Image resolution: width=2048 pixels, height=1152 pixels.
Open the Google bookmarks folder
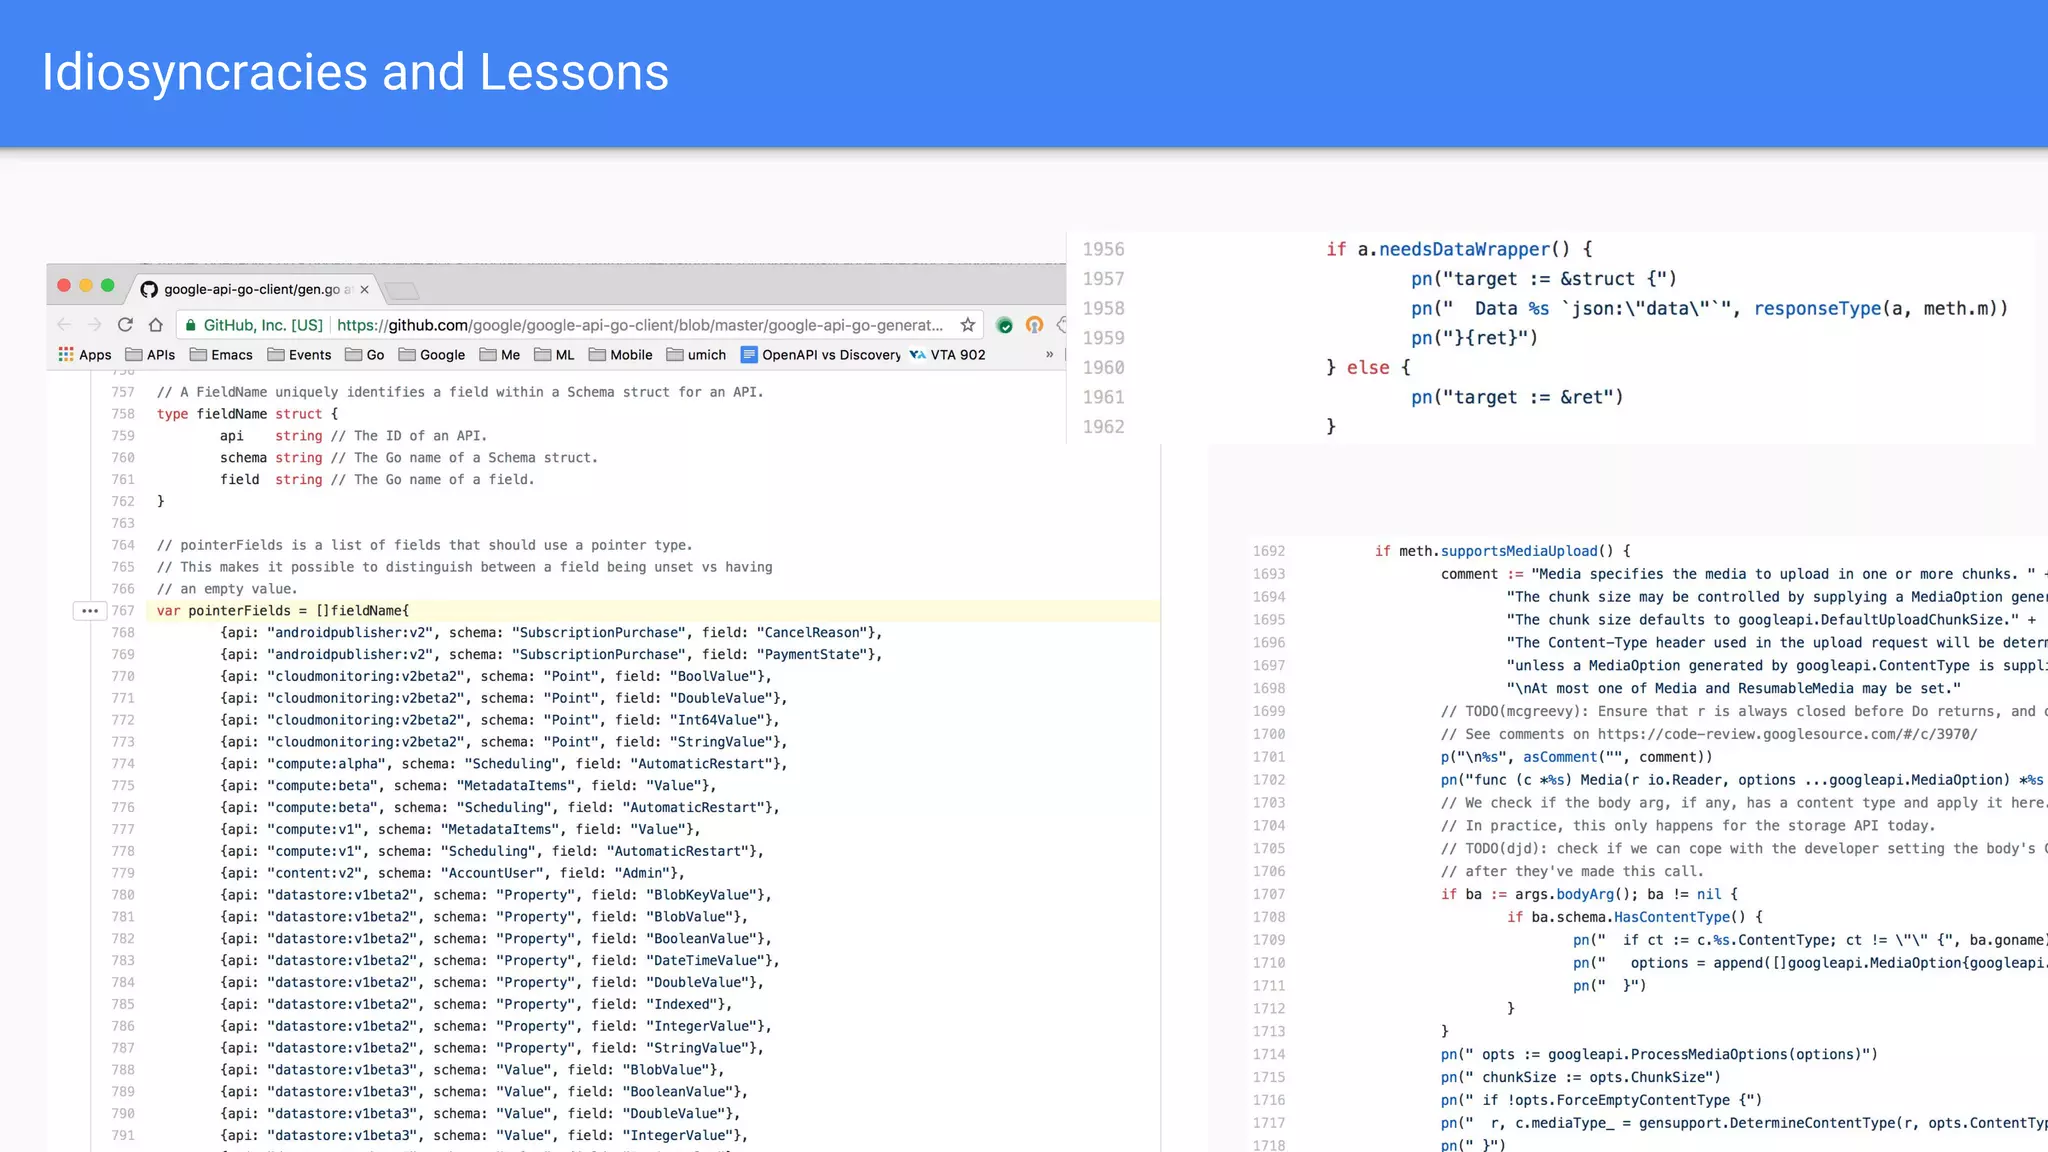tap(432, 355)
